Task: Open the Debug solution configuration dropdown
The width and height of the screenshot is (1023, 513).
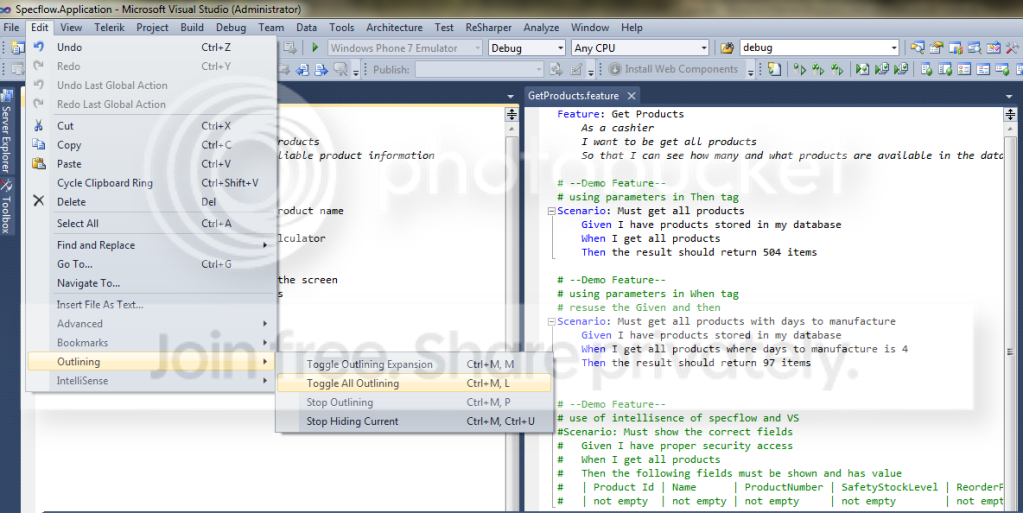Action: [560, 48]
